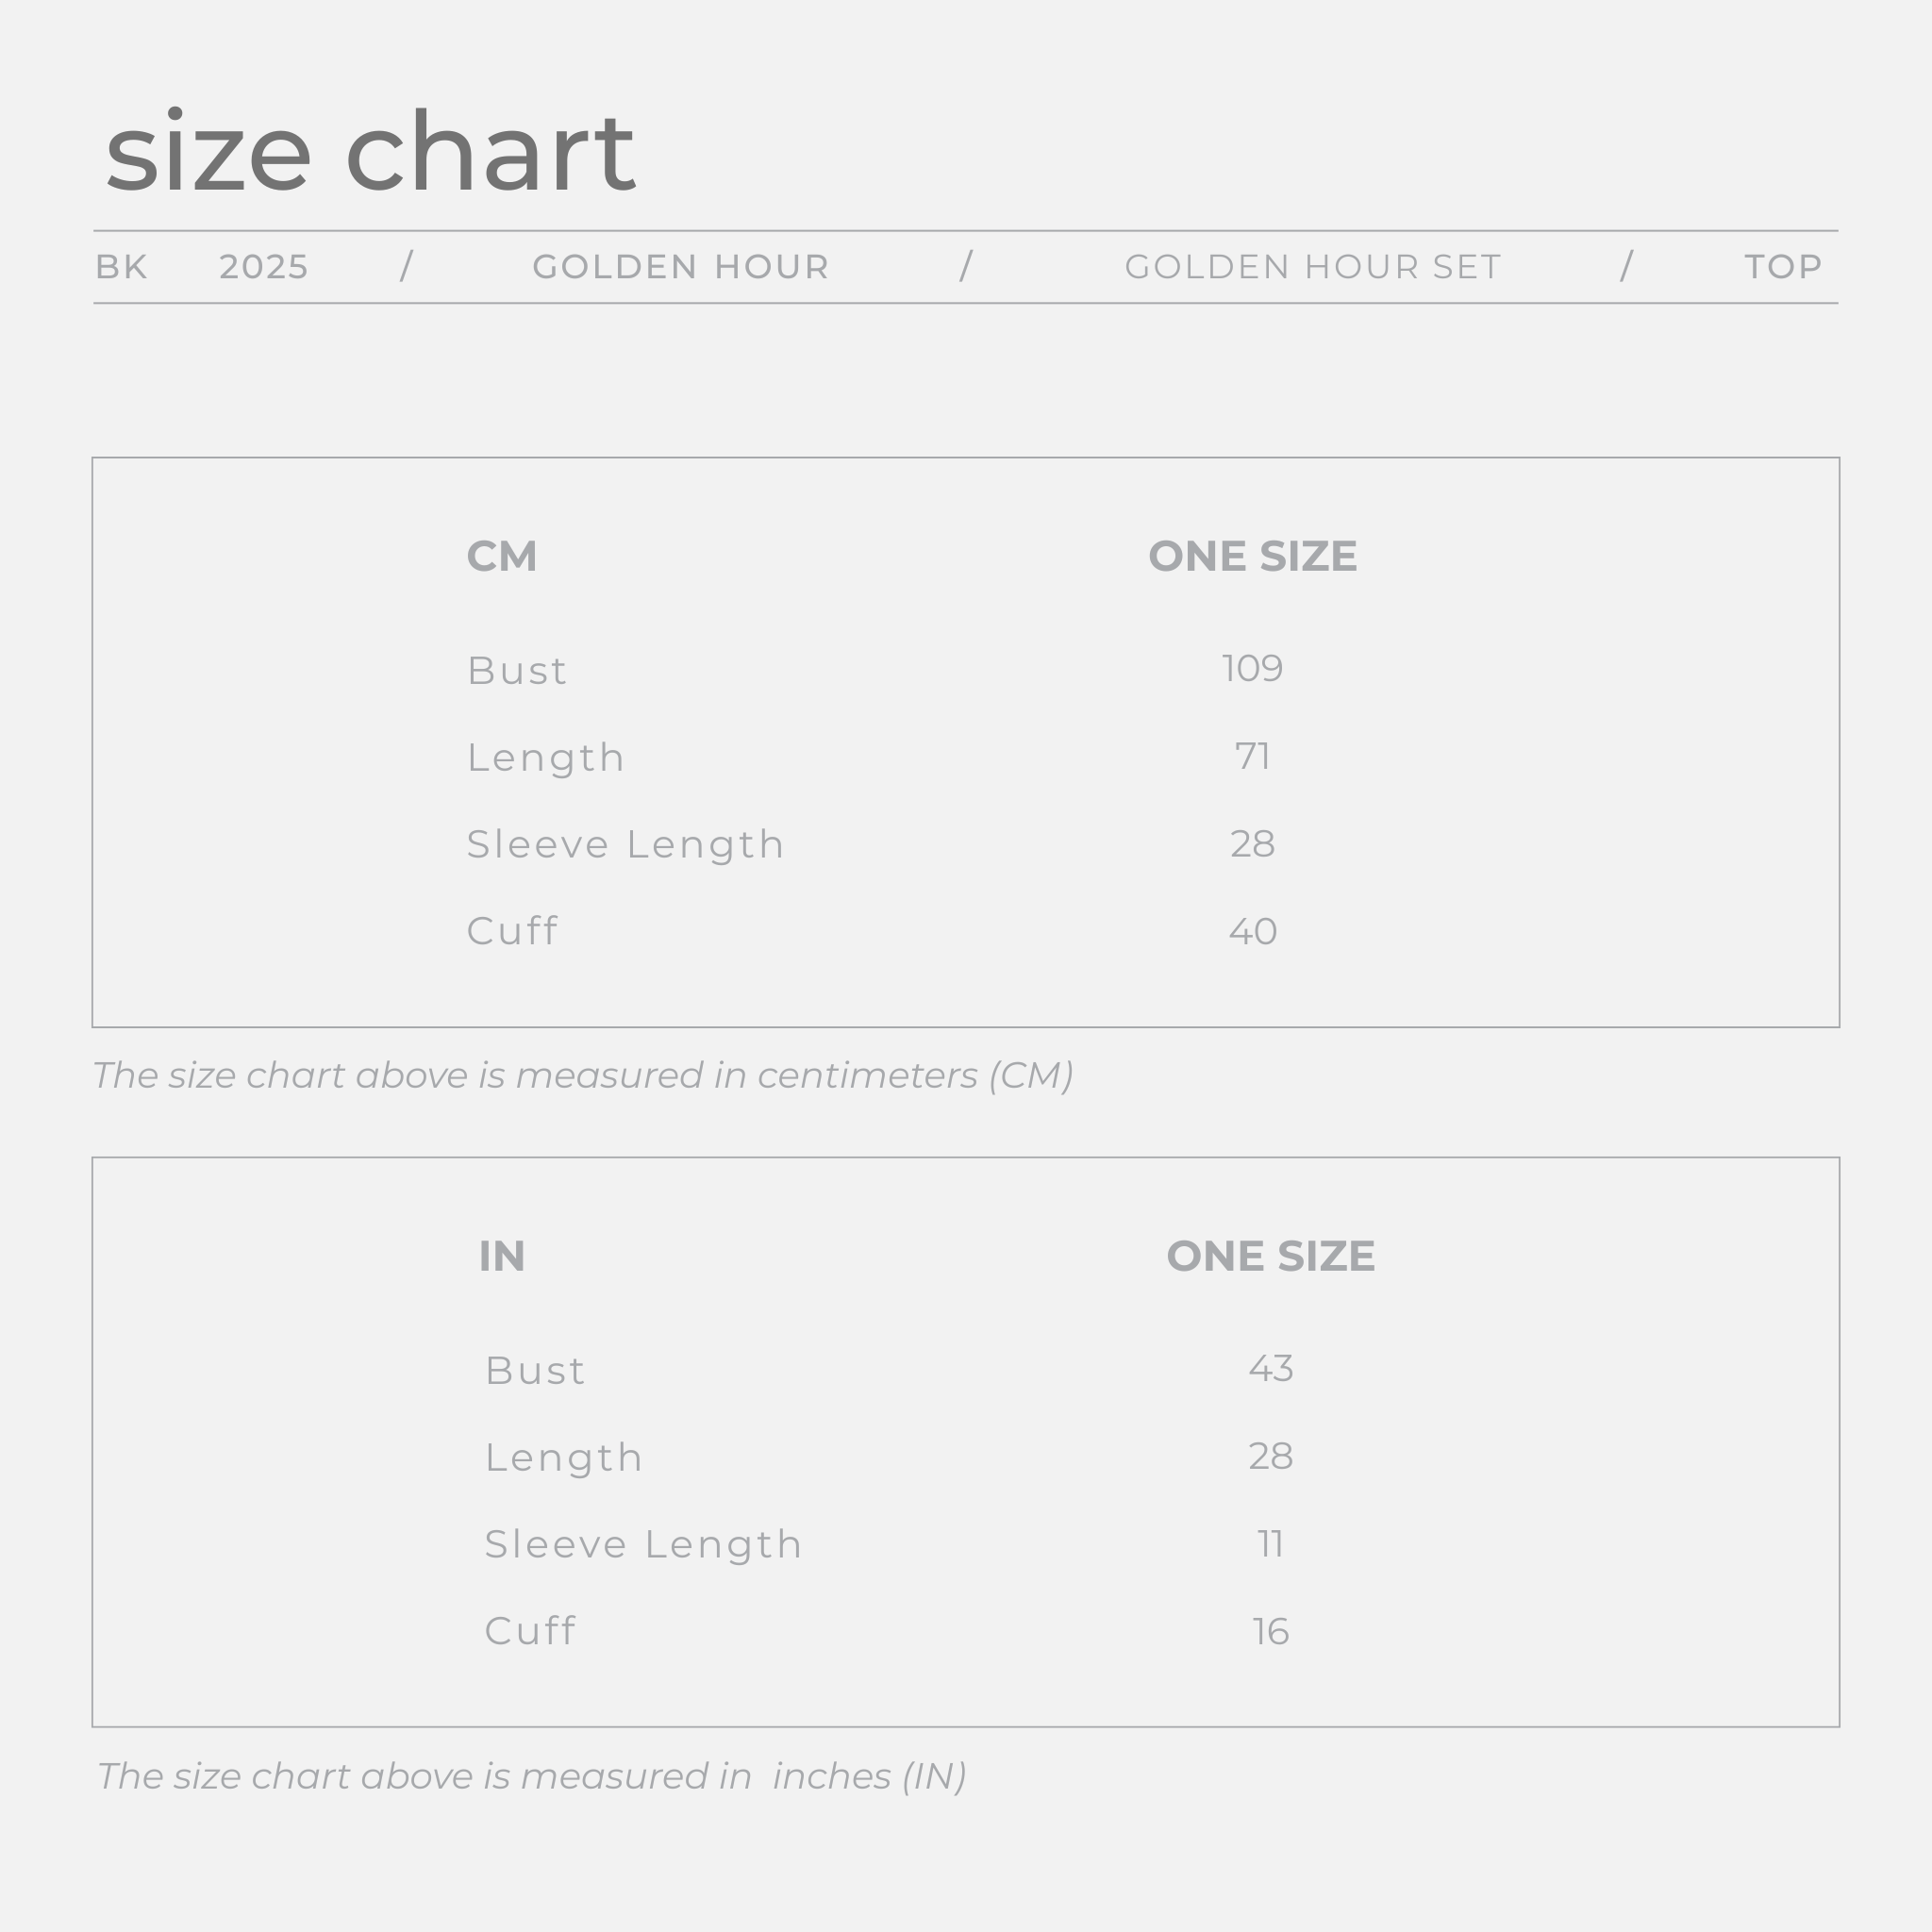
Task: Select the Bust value 109
Action: (1252, 668)
